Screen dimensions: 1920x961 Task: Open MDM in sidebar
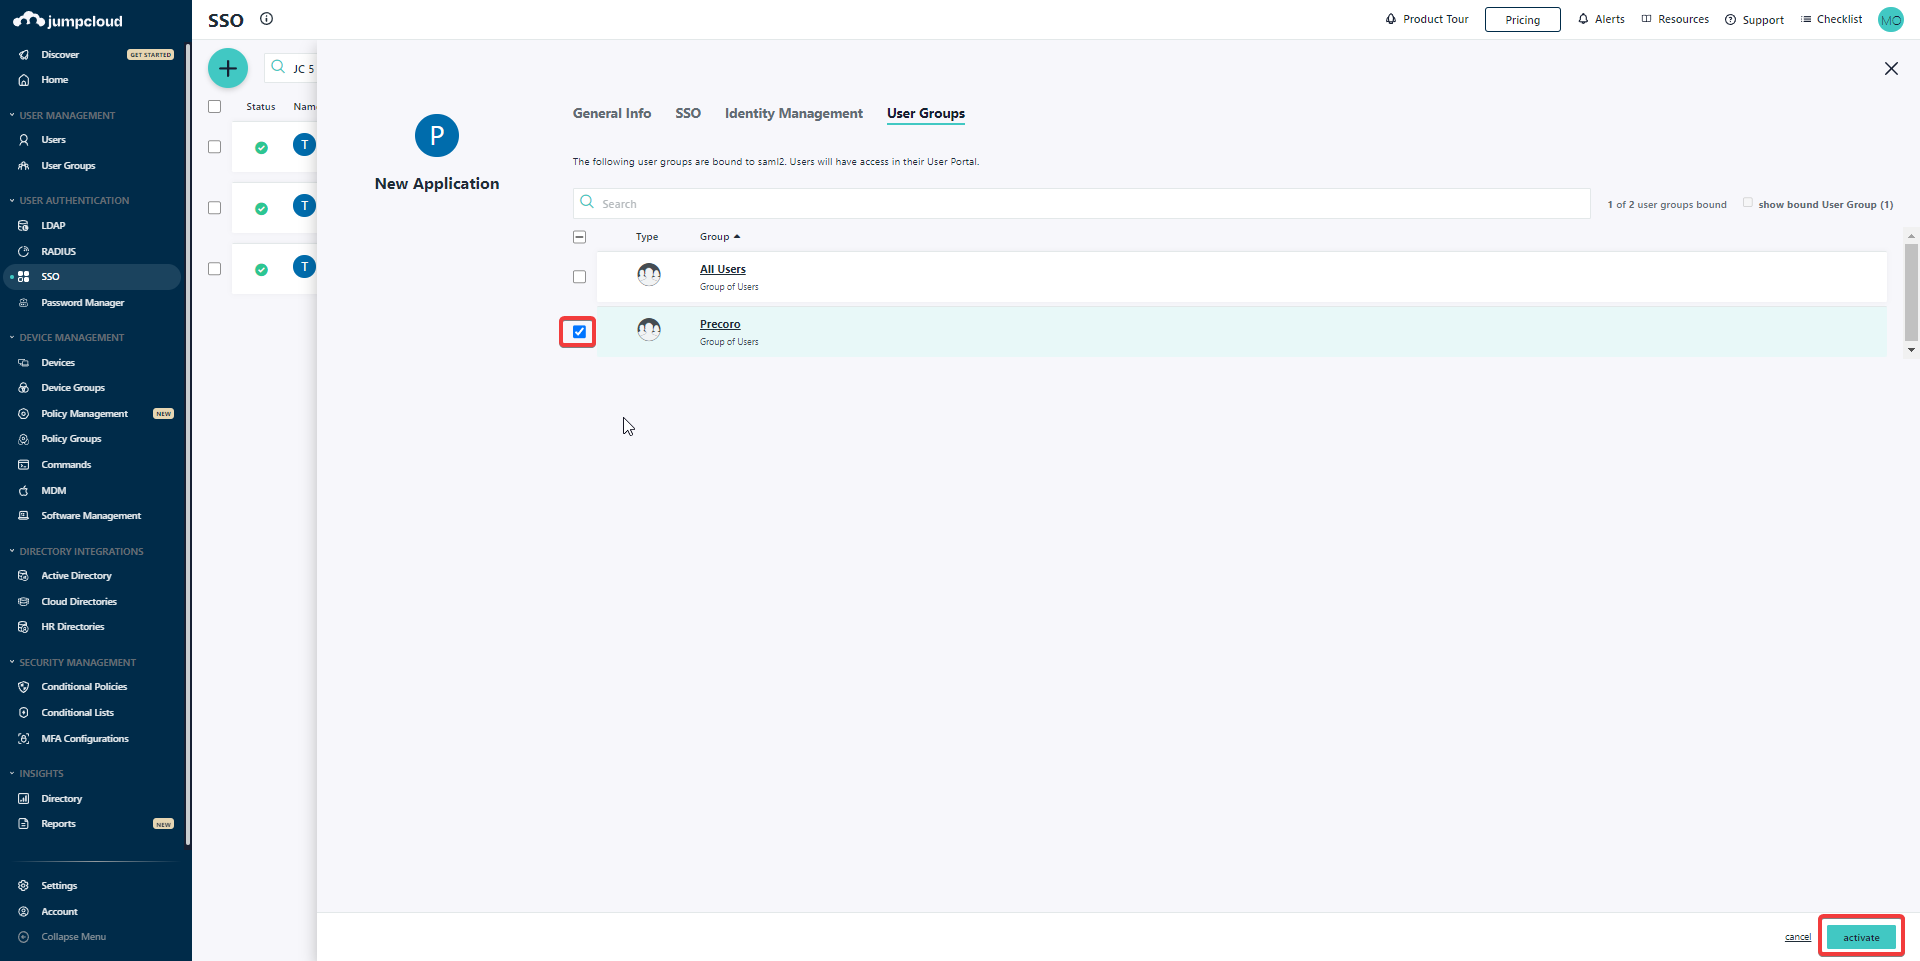53,491
